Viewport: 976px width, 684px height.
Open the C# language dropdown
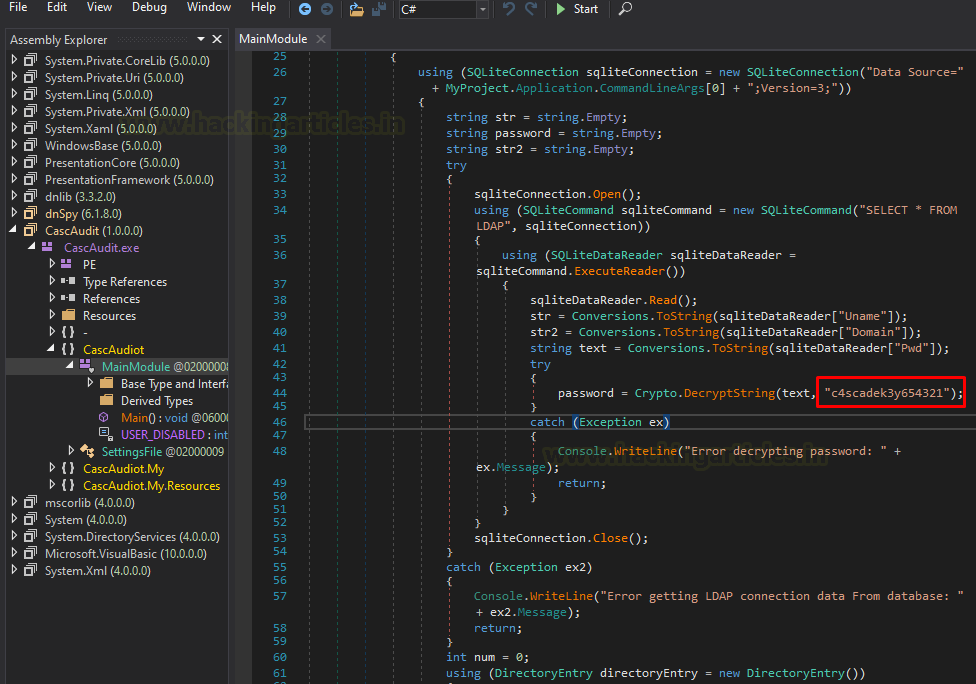[x=483, y=10]
